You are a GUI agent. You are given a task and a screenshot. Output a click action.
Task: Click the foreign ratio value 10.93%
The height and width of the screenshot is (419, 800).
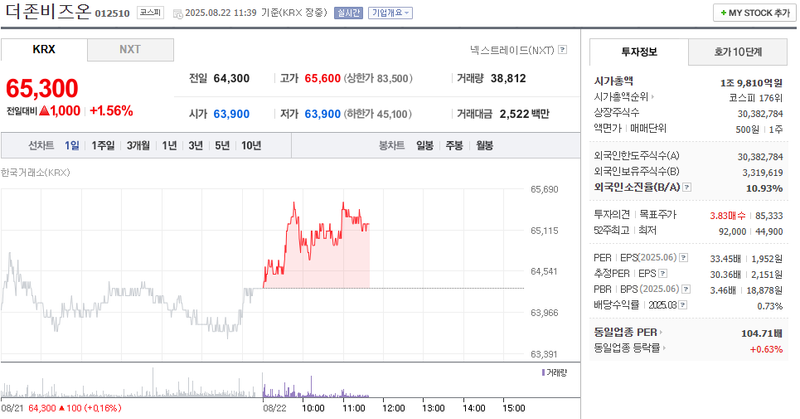[x=764, y=188]
